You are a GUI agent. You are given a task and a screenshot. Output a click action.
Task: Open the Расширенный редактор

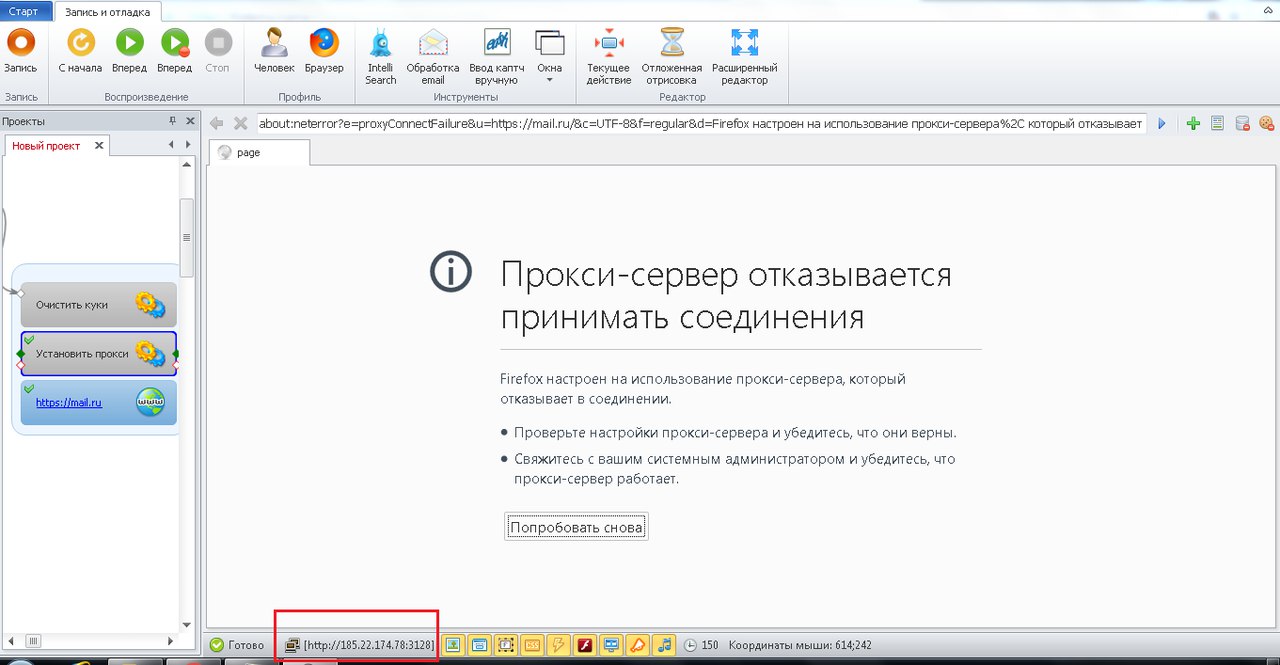744,57
